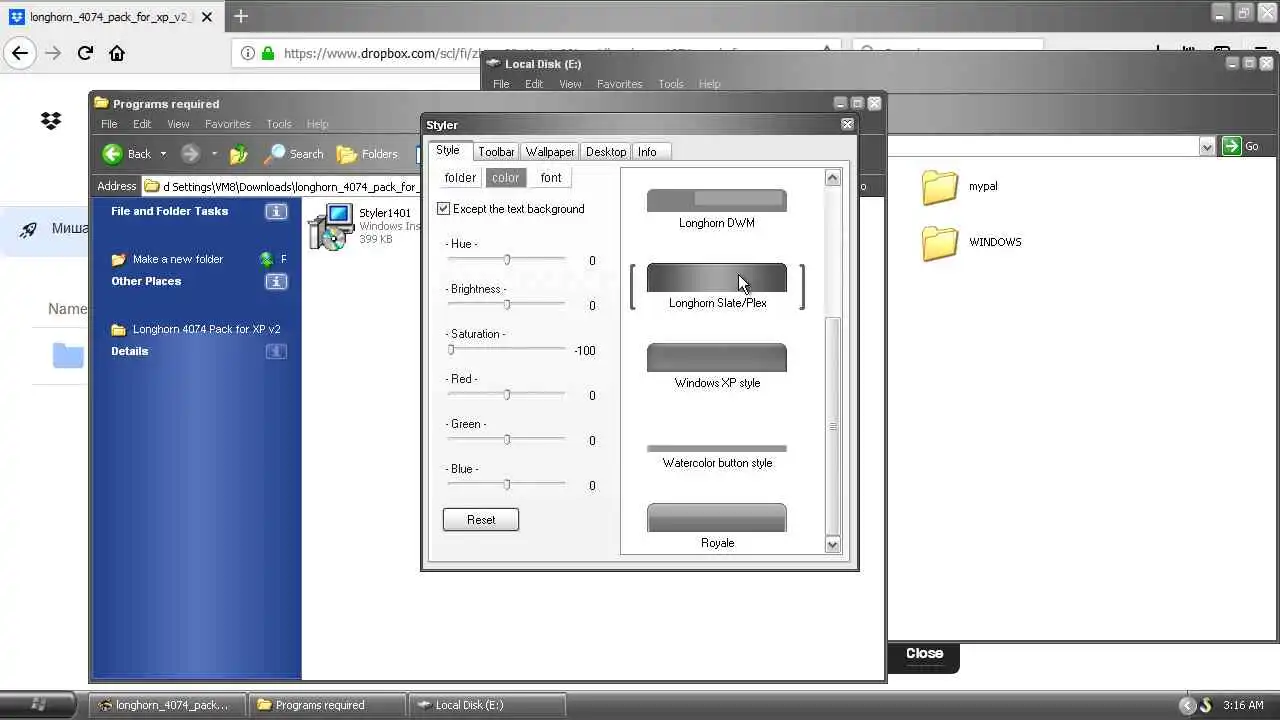Open Forward button history dropdown arrow

tap(214, 154)
